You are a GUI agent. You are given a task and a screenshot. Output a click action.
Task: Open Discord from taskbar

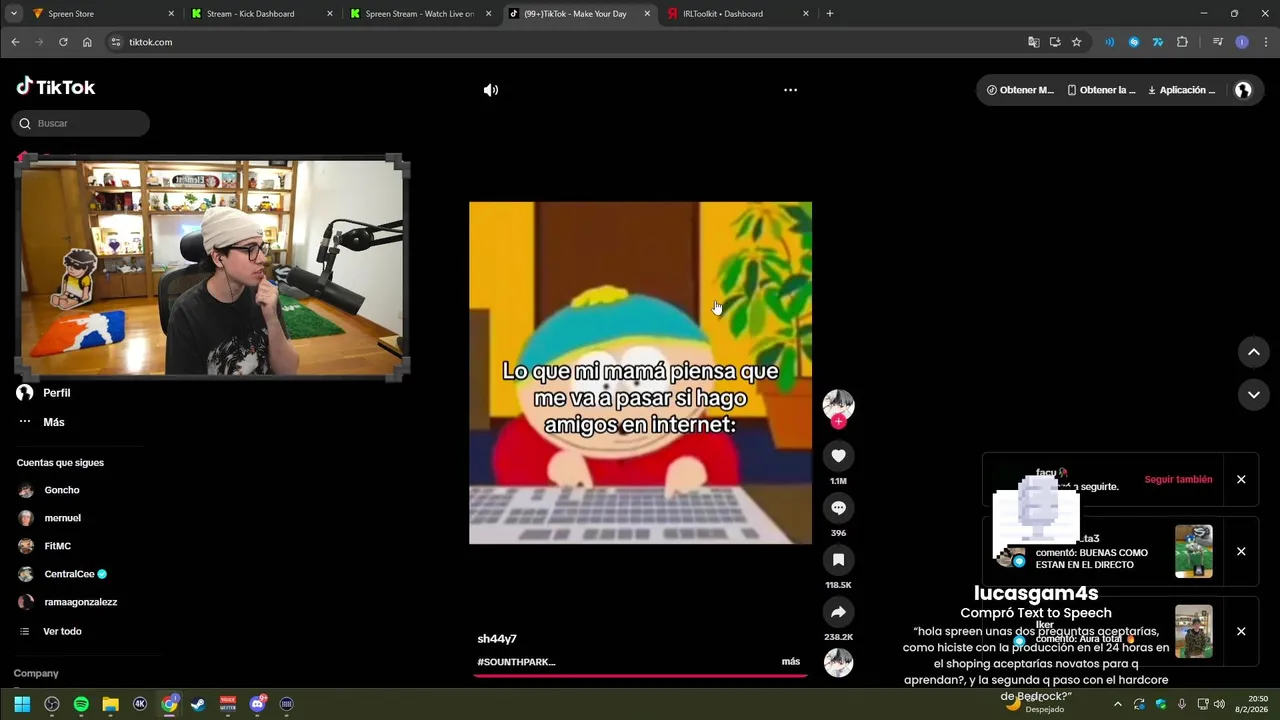click(x=258, y=704)
